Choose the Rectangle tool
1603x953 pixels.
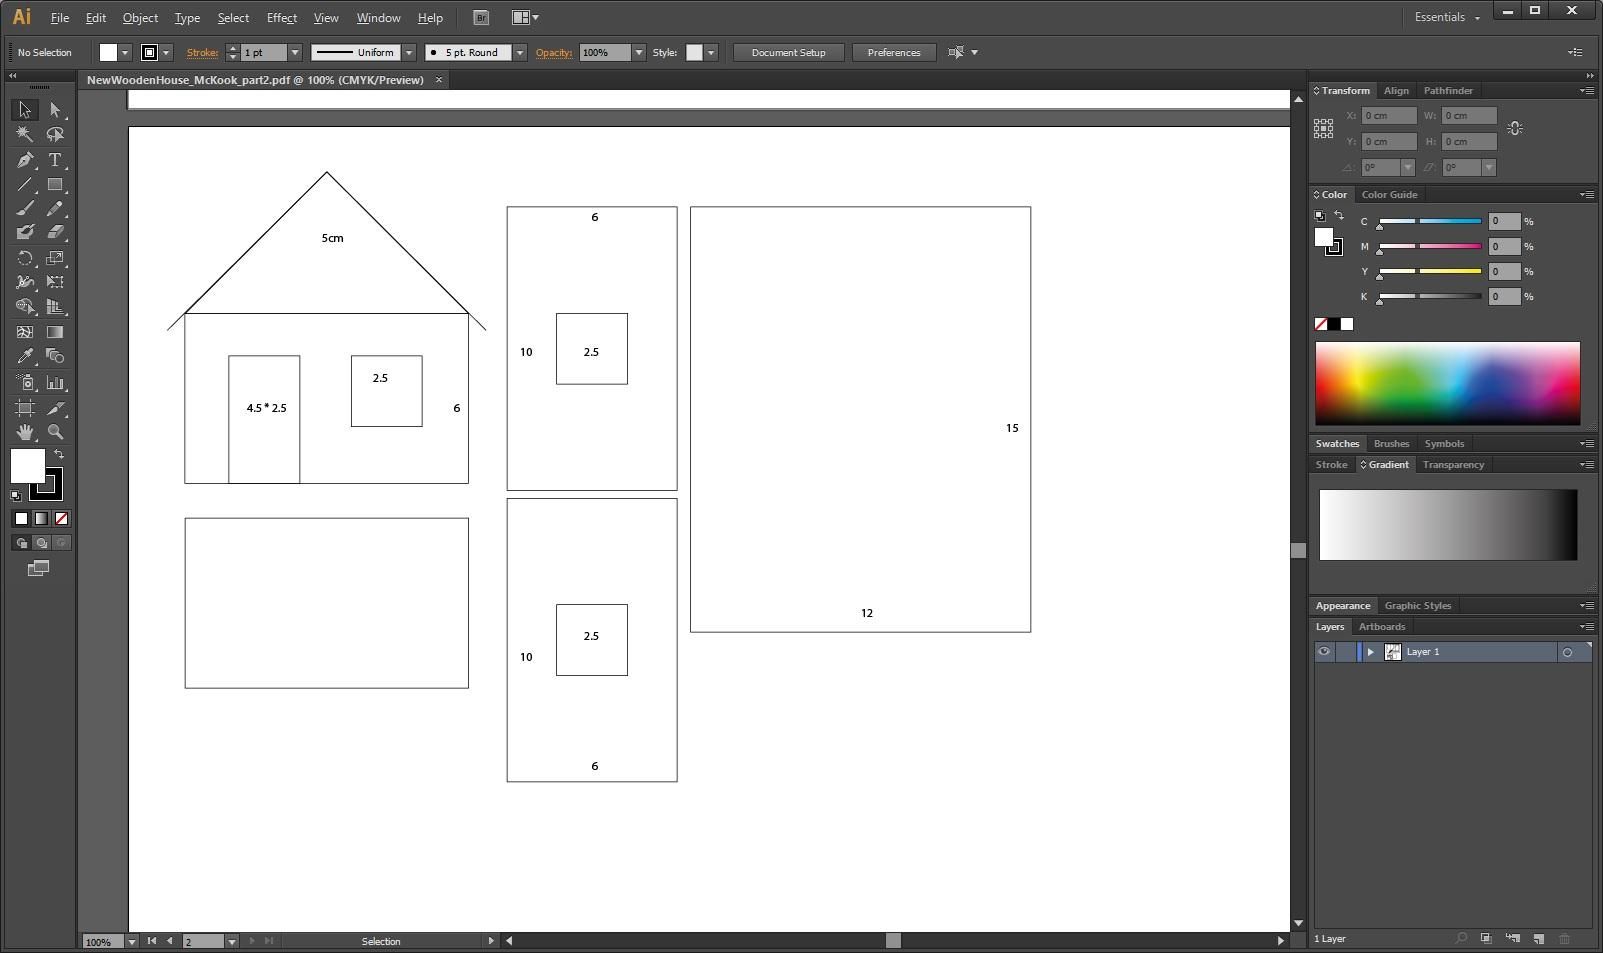pyautogui.click(x=55, y=184)
